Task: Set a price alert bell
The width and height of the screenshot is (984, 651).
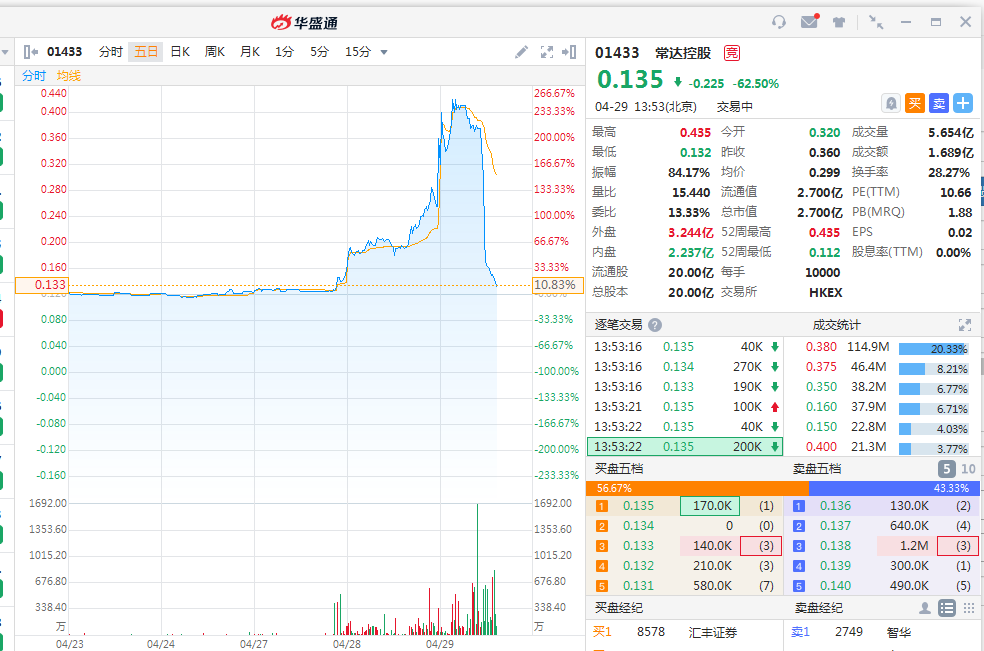Action: tap(890, 103)
